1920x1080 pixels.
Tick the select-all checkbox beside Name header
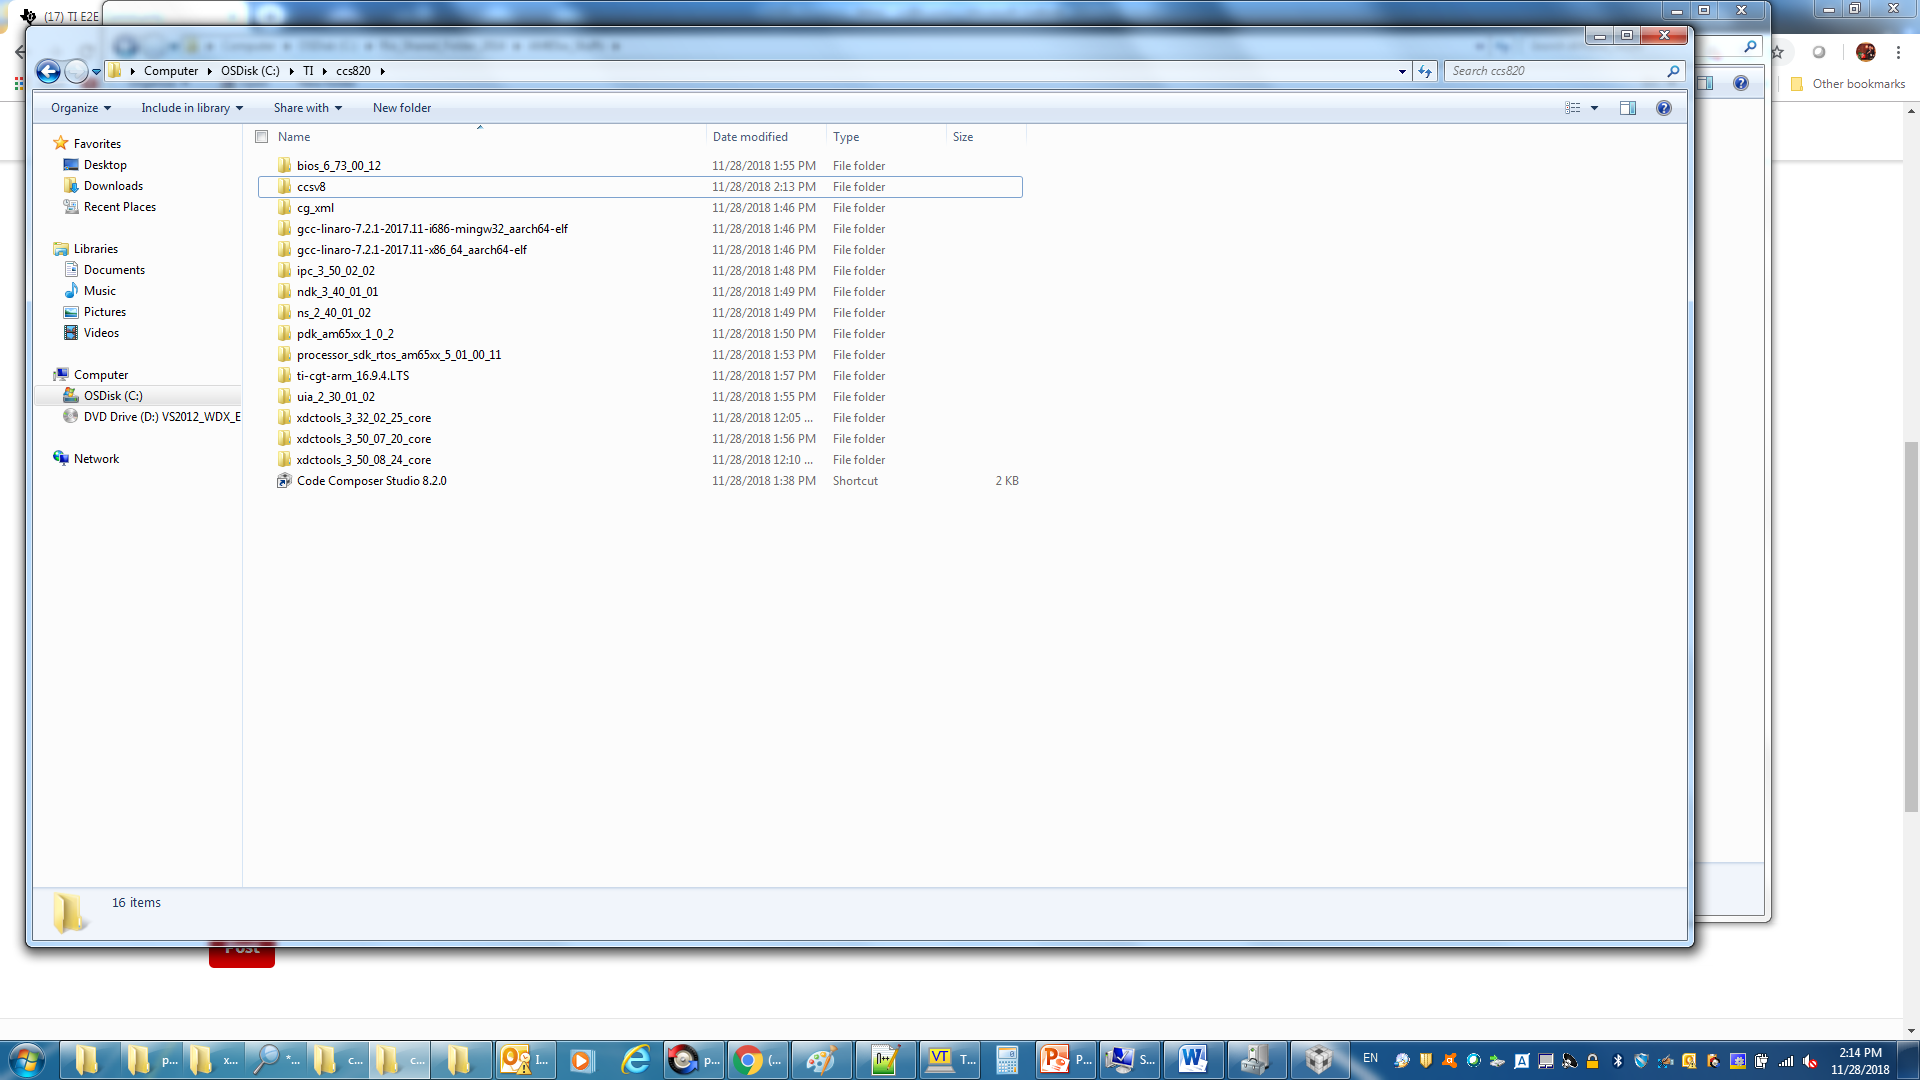coord(262,137)
